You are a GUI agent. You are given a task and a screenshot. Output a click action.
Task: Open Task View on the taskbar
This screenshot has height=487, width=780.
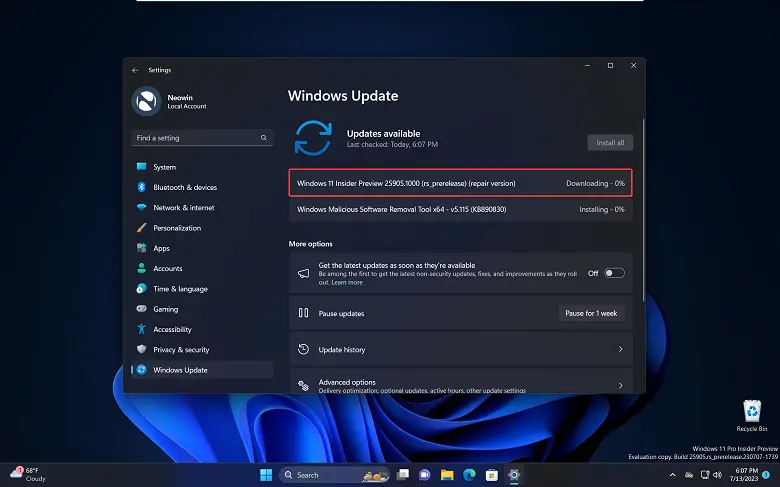(x=402, y=475)
